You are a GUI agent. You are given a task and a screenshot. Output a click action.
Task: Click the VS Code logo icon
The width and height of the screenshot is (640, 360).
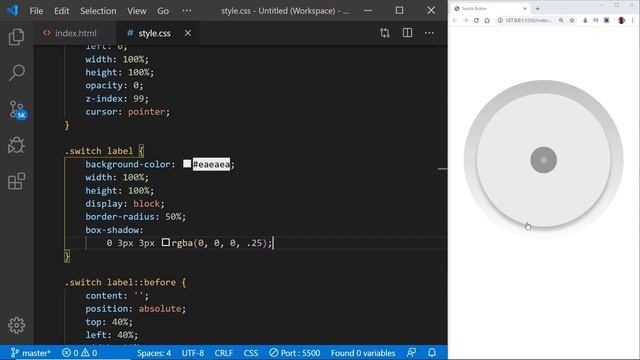point(12,10)
